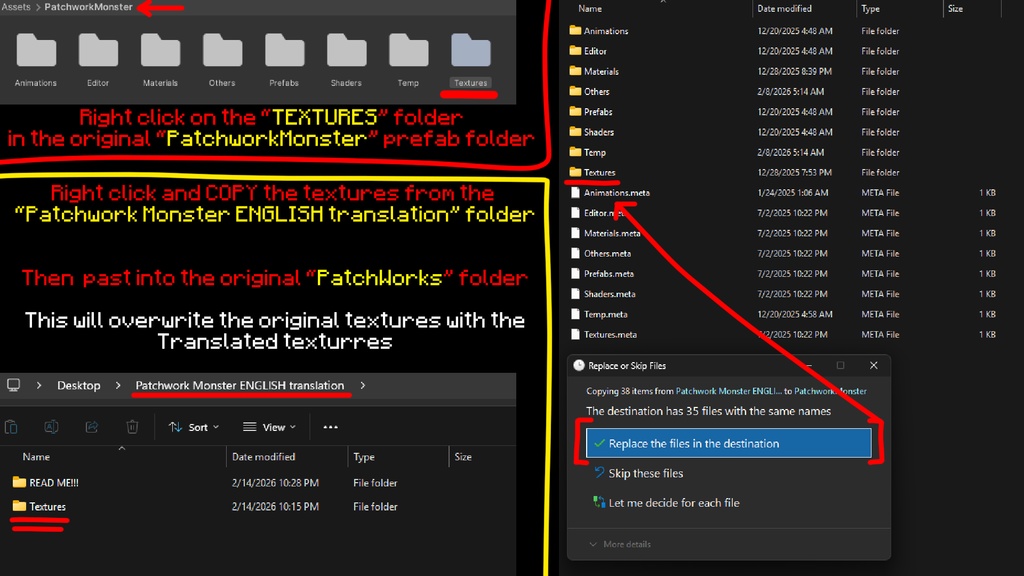Image resolution: width=1024 pixels, height=576 pixels.
Task: Click the desktop icon in the address bar
Action: click(14, 384)
